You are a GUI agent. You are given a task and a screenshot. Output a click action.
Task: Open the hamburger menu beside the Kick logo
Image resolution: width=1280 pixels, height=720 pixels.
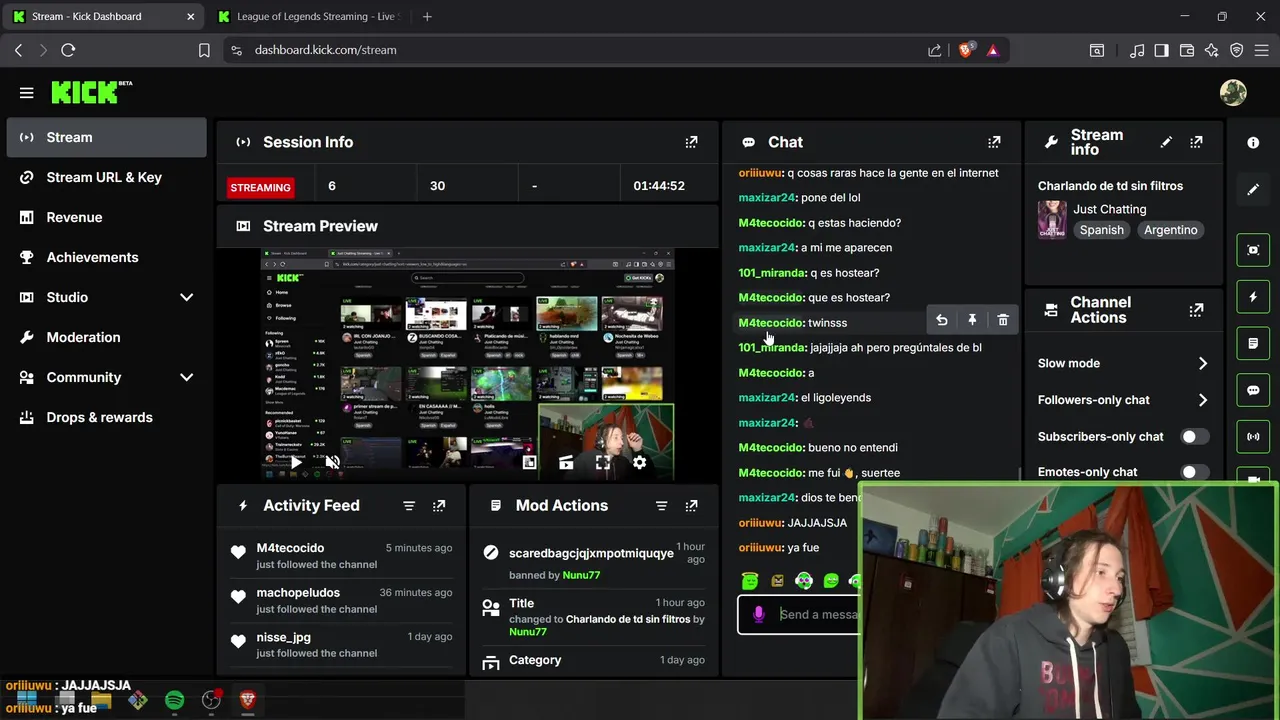coord(27,93)
